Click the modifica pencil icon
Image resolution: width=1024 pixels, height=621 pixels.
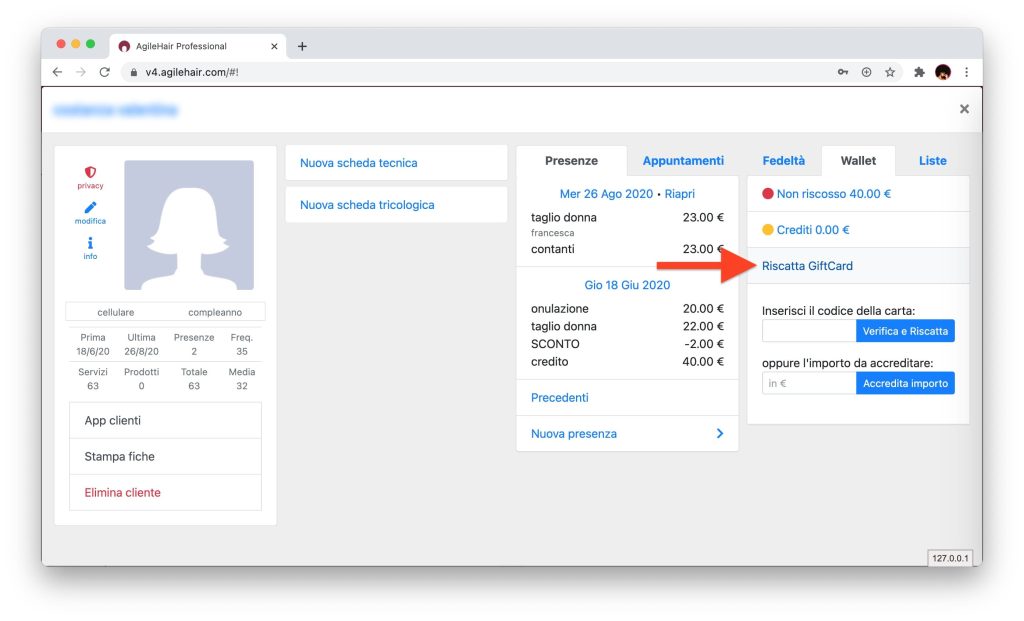(90, 208)
